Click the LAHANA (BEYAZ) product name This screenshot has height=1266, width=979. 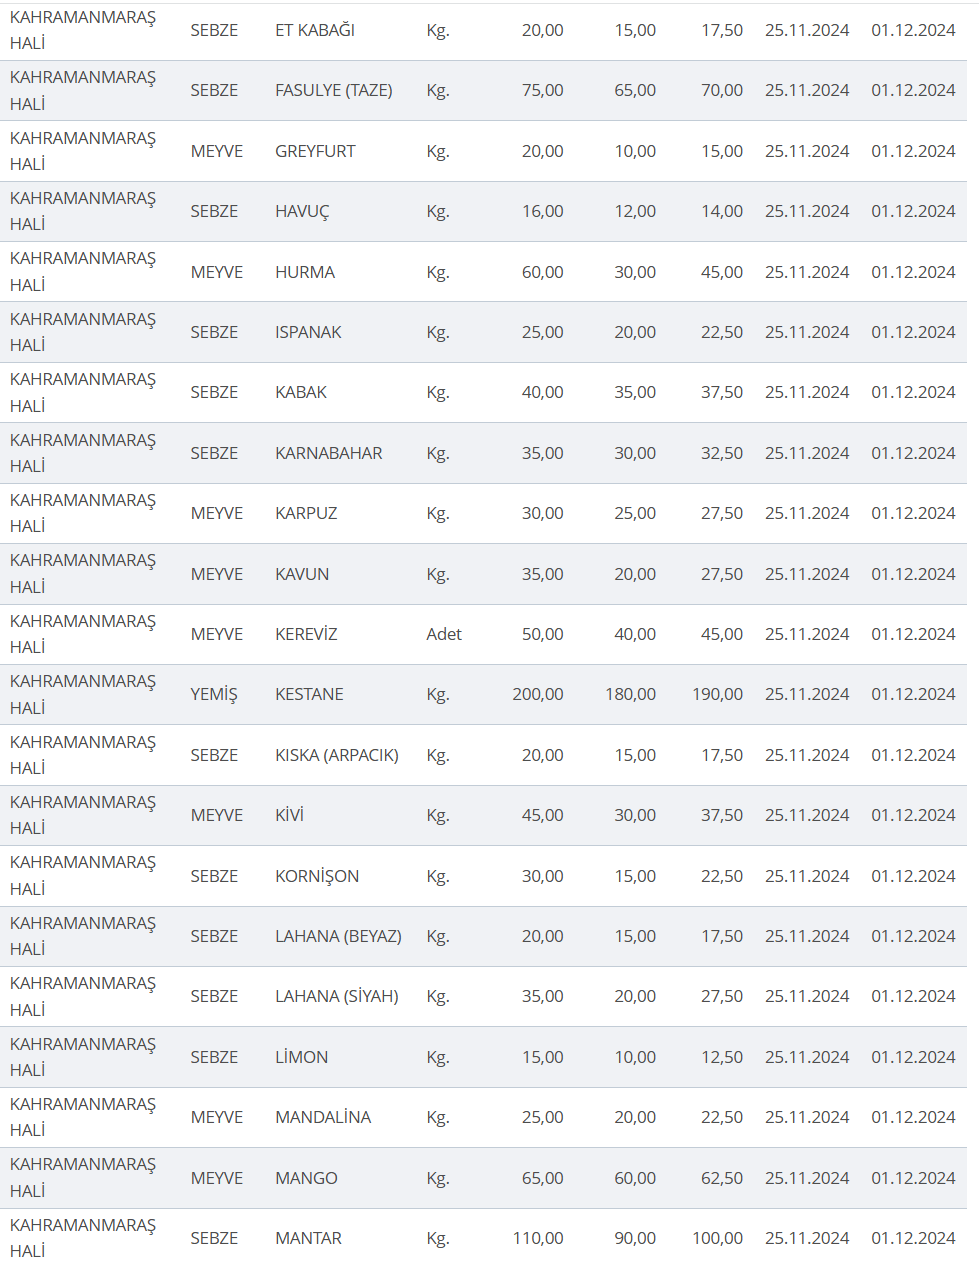pyautogui.click(x=338, y=936)
